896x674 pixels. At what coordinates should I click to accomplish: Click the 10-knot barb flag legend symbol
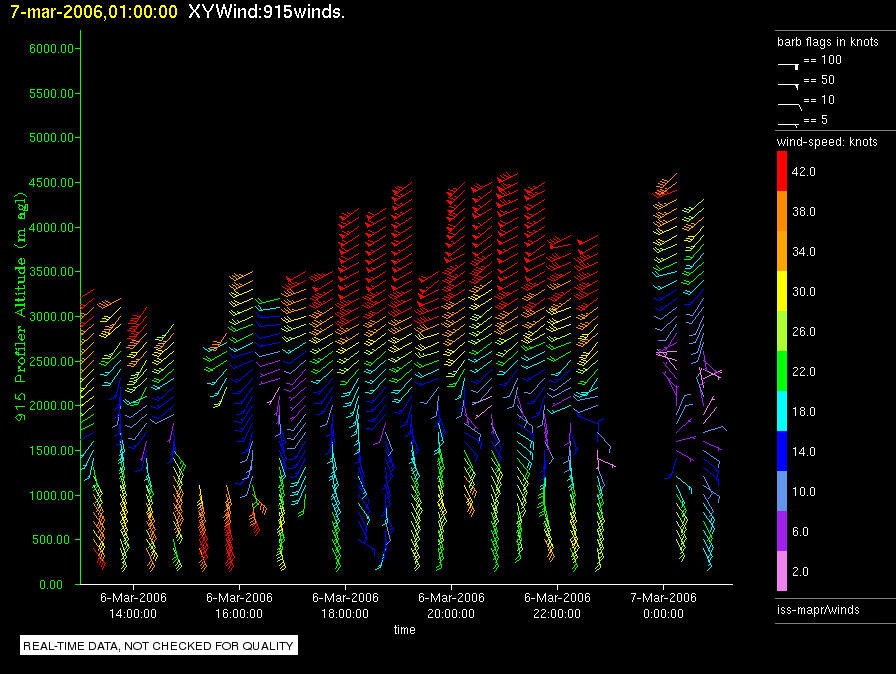click(x=788, y=102)
